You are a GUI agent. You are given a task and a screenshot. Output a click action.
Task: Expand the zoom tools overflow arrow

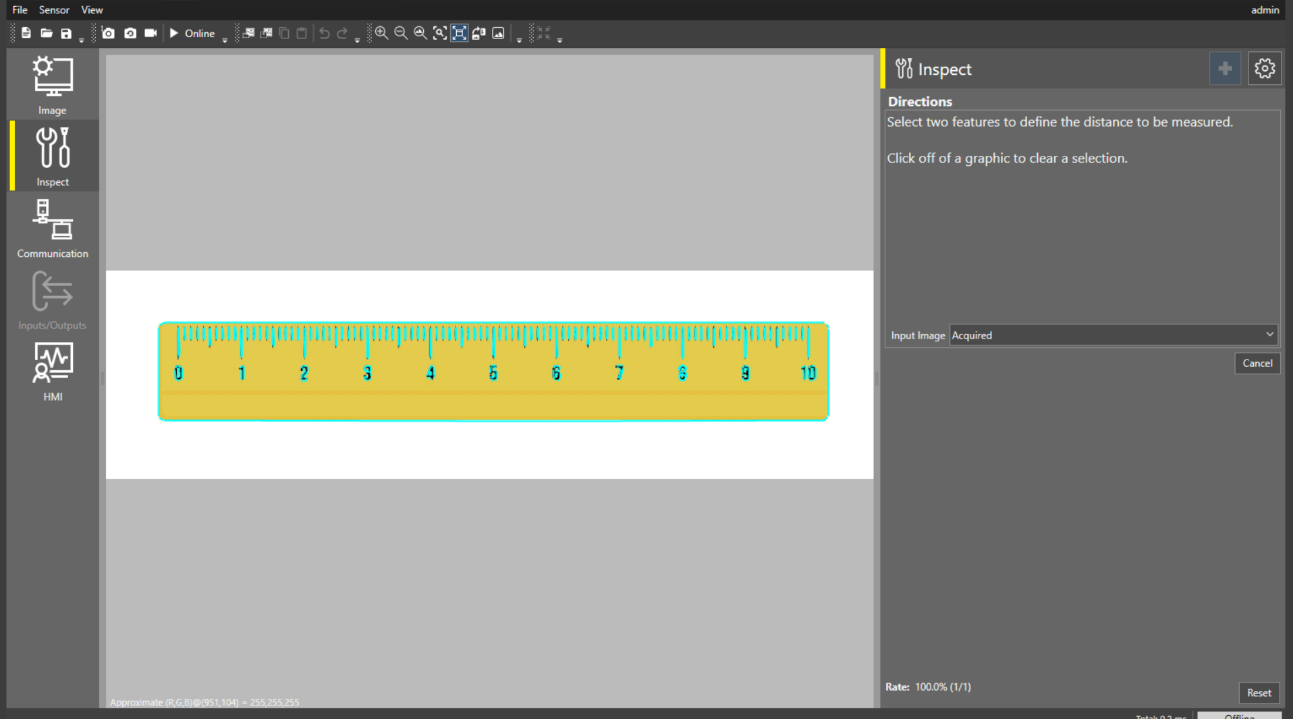tap(519, 39)
